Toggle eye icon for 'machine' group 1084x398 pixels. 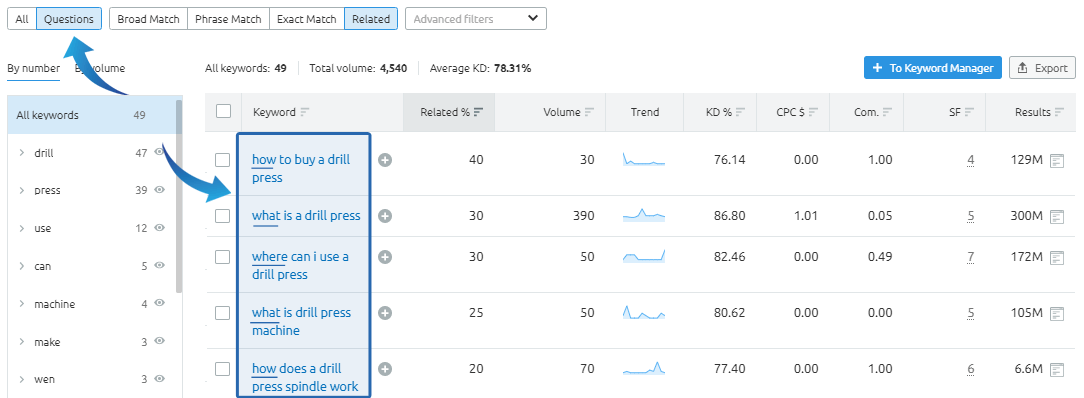coord(160,303)
